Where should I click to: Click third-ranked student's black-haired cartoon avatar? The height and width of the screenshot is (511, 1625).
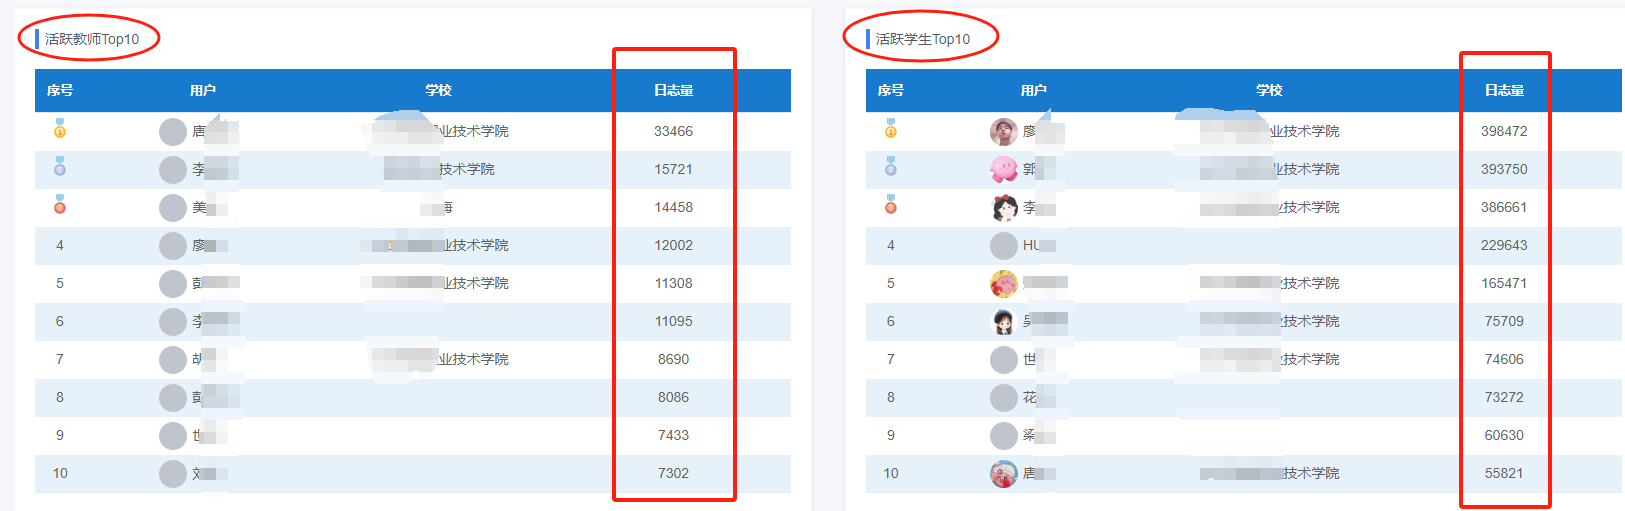[1003, 207]
